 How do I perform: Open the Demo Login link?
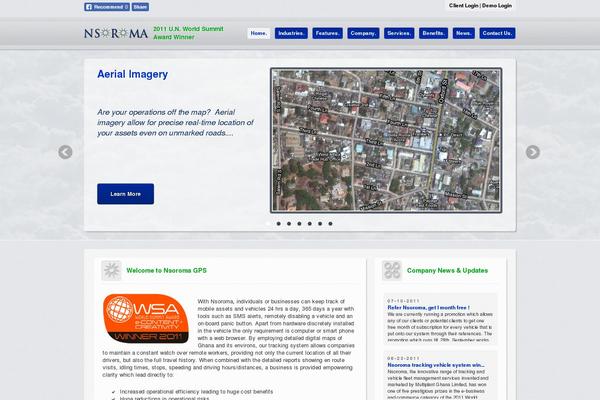pyautogui.click(x=497, y=6)
